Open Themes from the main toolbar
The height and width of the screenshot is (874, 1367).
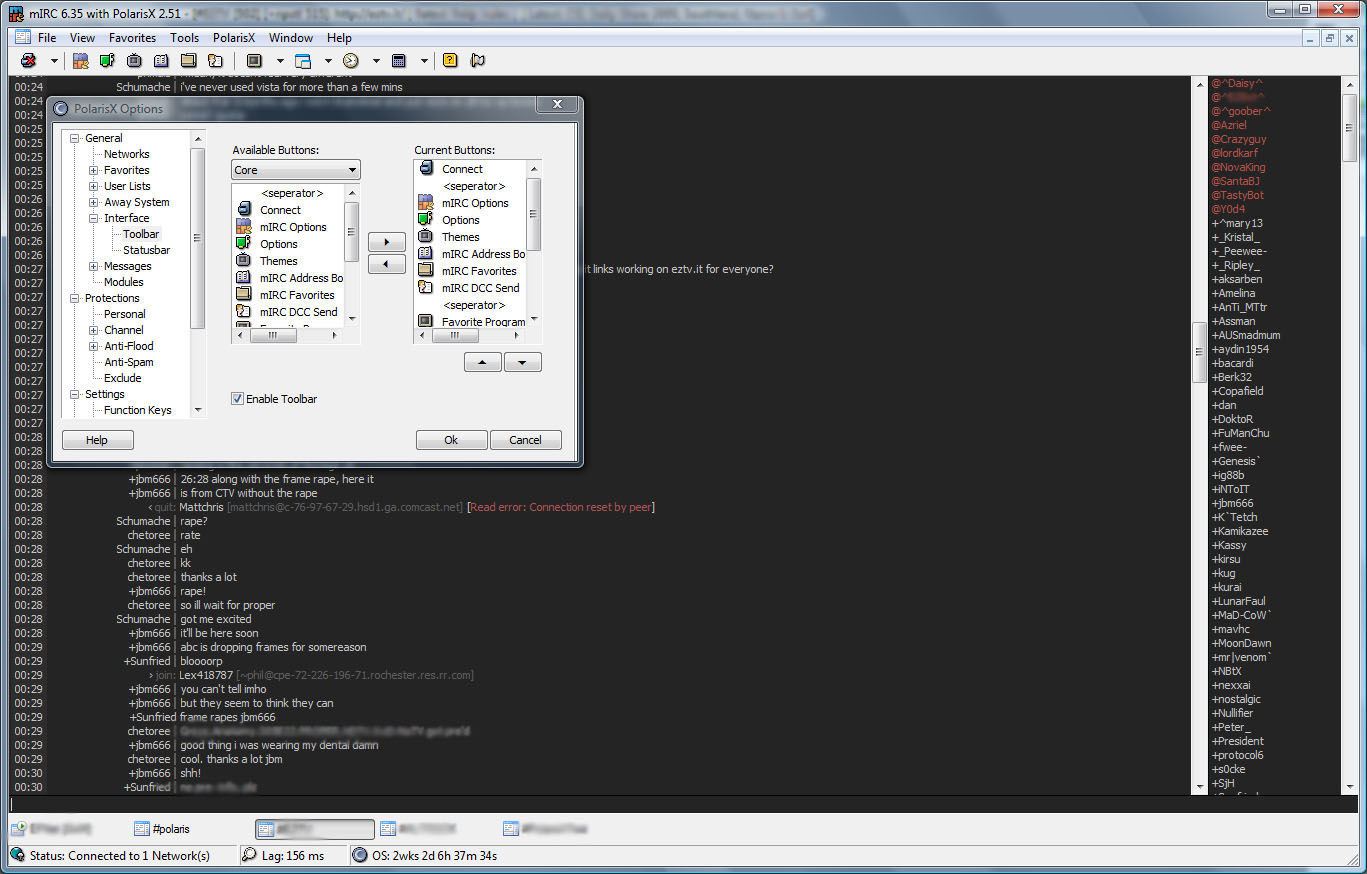click(x=134, y=61)
